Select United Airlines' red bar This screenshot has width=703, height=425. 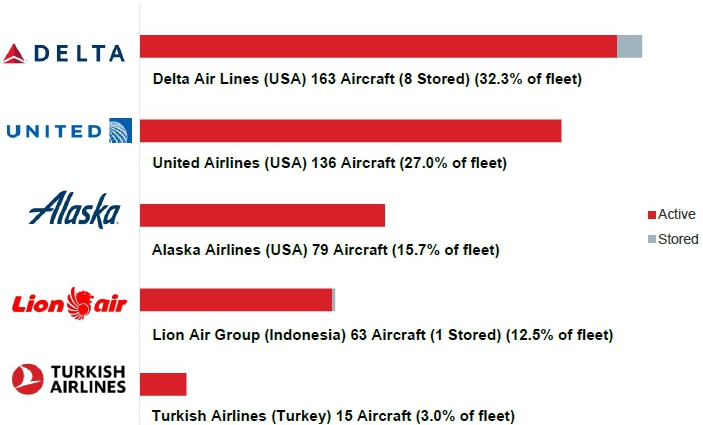[350, 131]
